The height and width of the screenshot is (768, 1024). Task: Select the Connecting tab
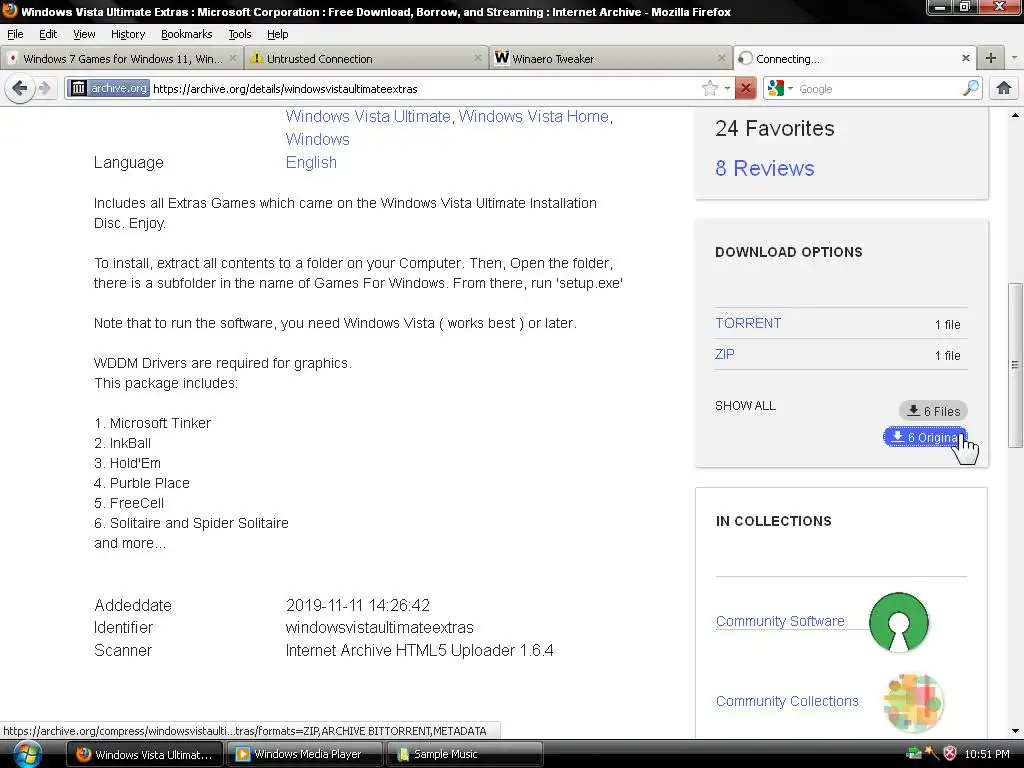coord(854,58)
